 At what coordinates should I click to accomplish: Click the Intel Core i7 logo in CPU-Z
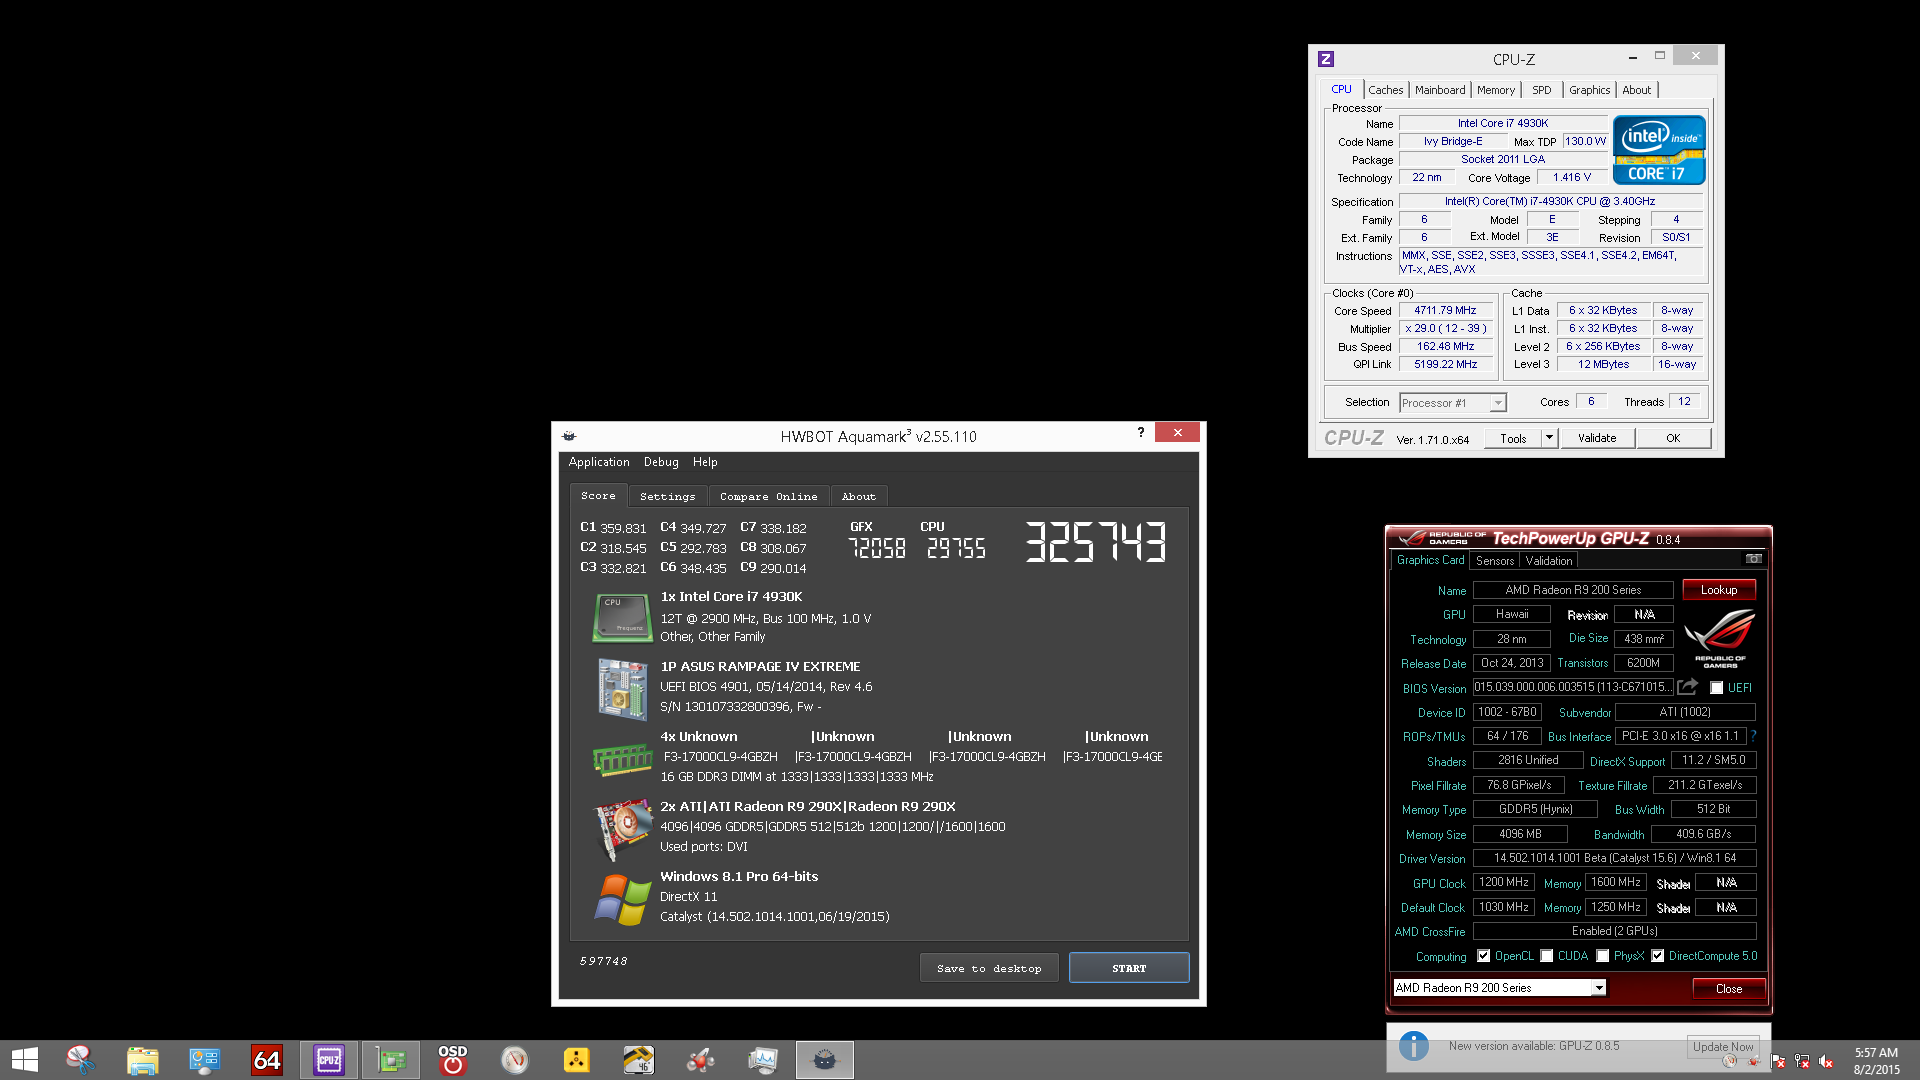tap(1659, 151)
